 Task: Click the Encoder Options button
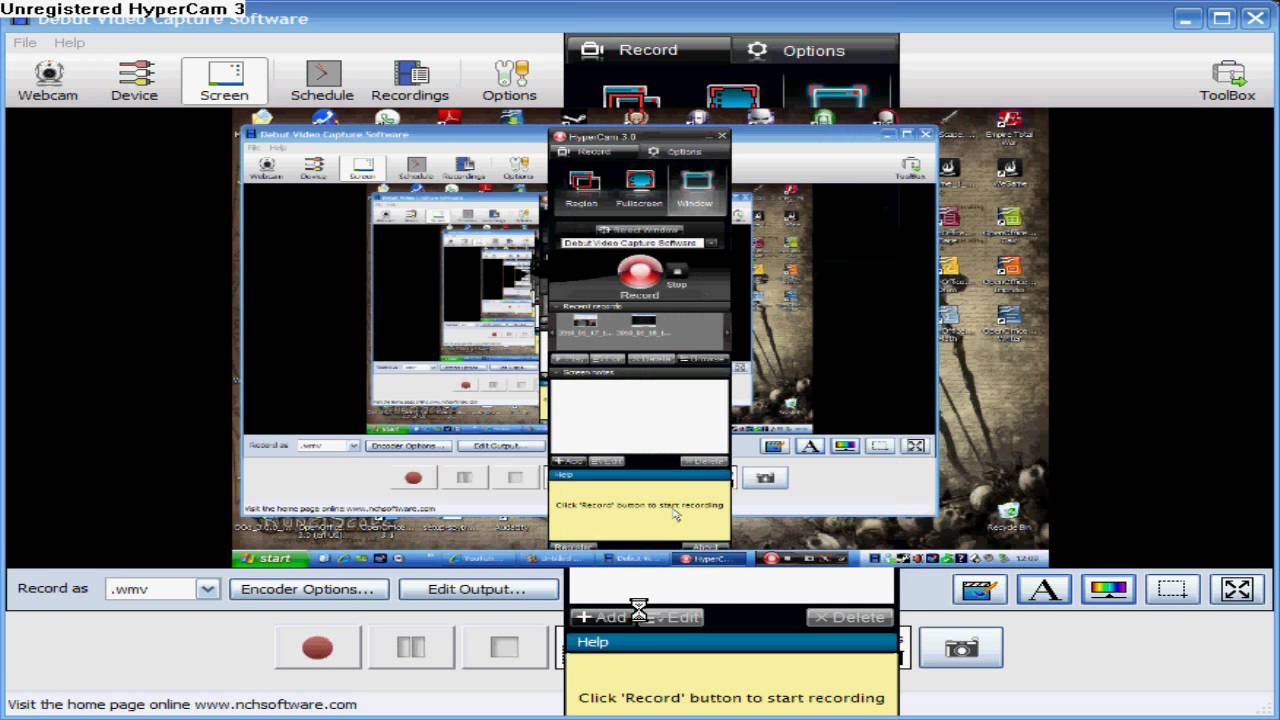point(307,589)
